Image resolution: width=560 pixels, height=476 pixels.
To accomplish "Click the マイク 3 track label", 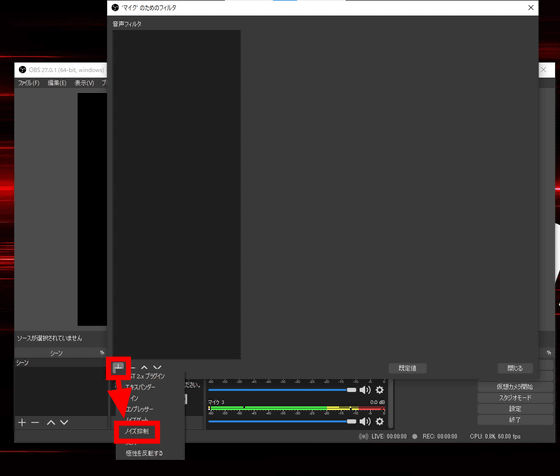I will click(216, 402).
